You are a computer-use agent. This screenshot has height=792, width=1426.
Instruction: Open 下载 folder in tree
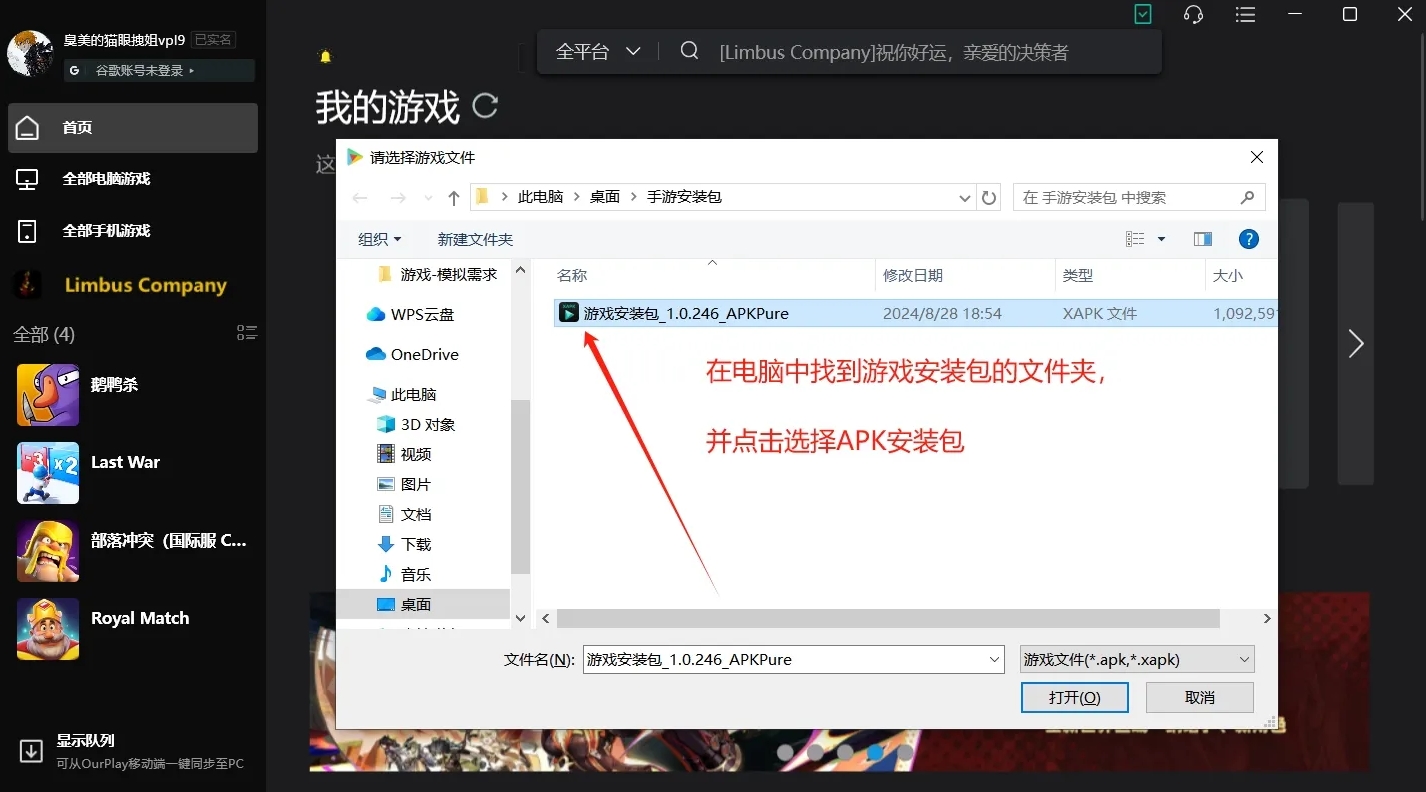(x=404, y=544)
